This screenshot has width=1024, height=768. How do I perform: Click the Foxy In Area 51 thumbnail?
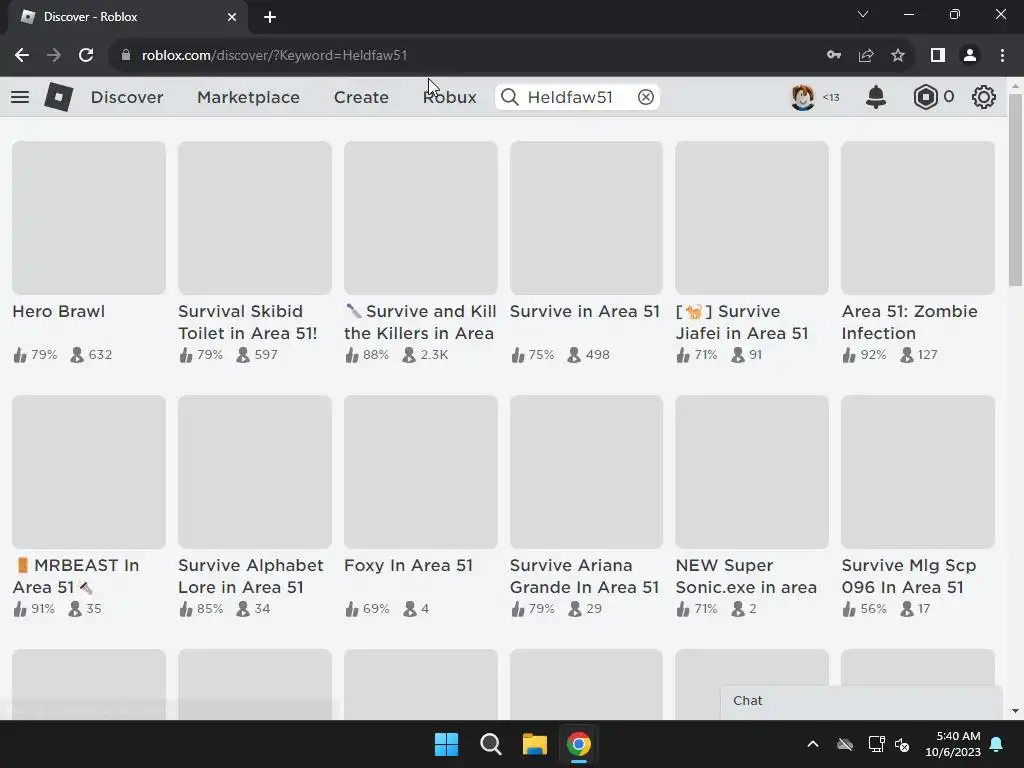click(x=421, y=472)
